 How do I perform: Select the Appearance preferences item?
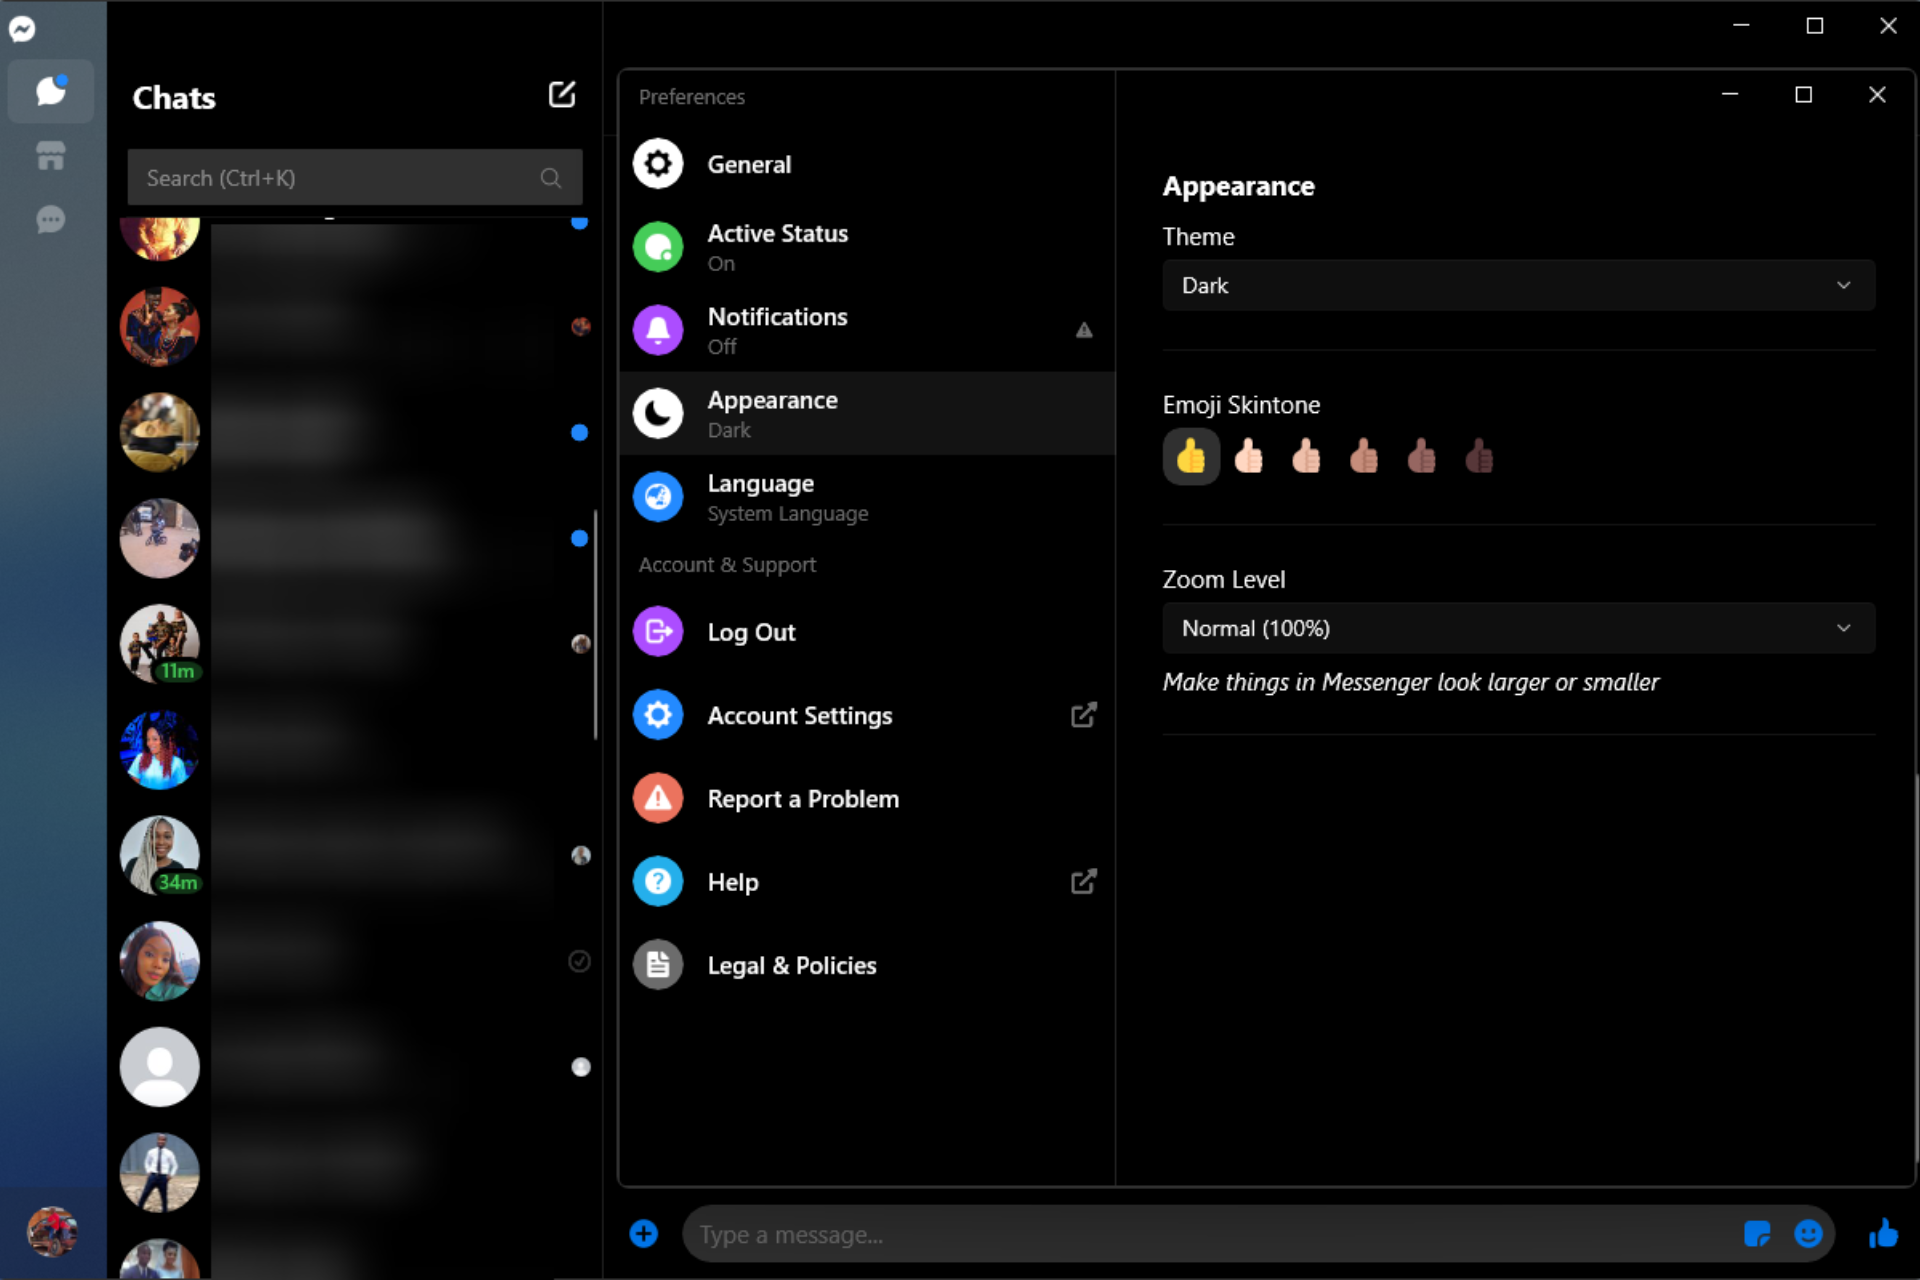coord(867,413)
